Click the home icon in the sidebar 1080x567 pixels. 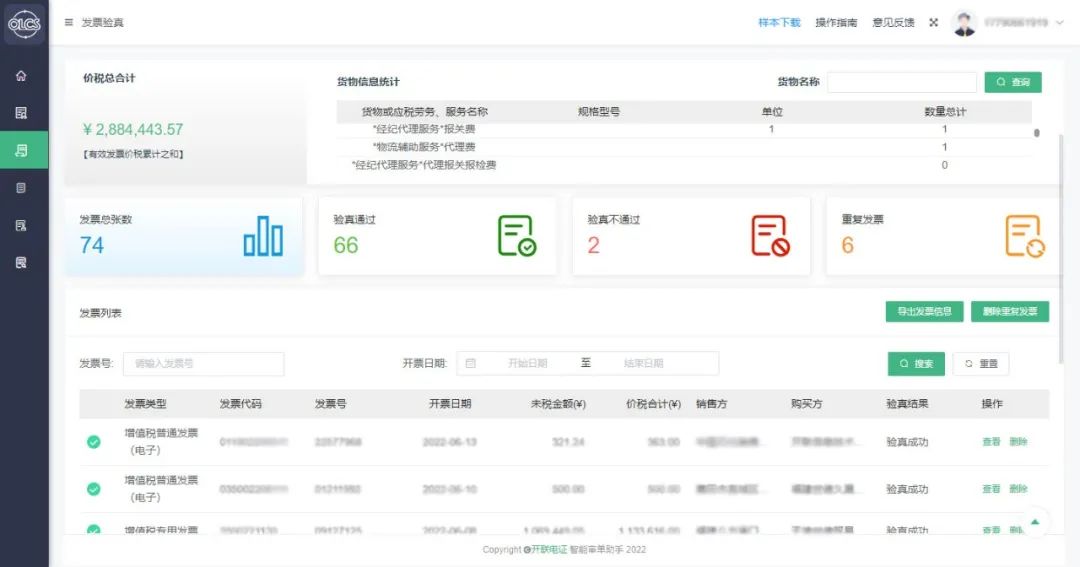[21, 76]
